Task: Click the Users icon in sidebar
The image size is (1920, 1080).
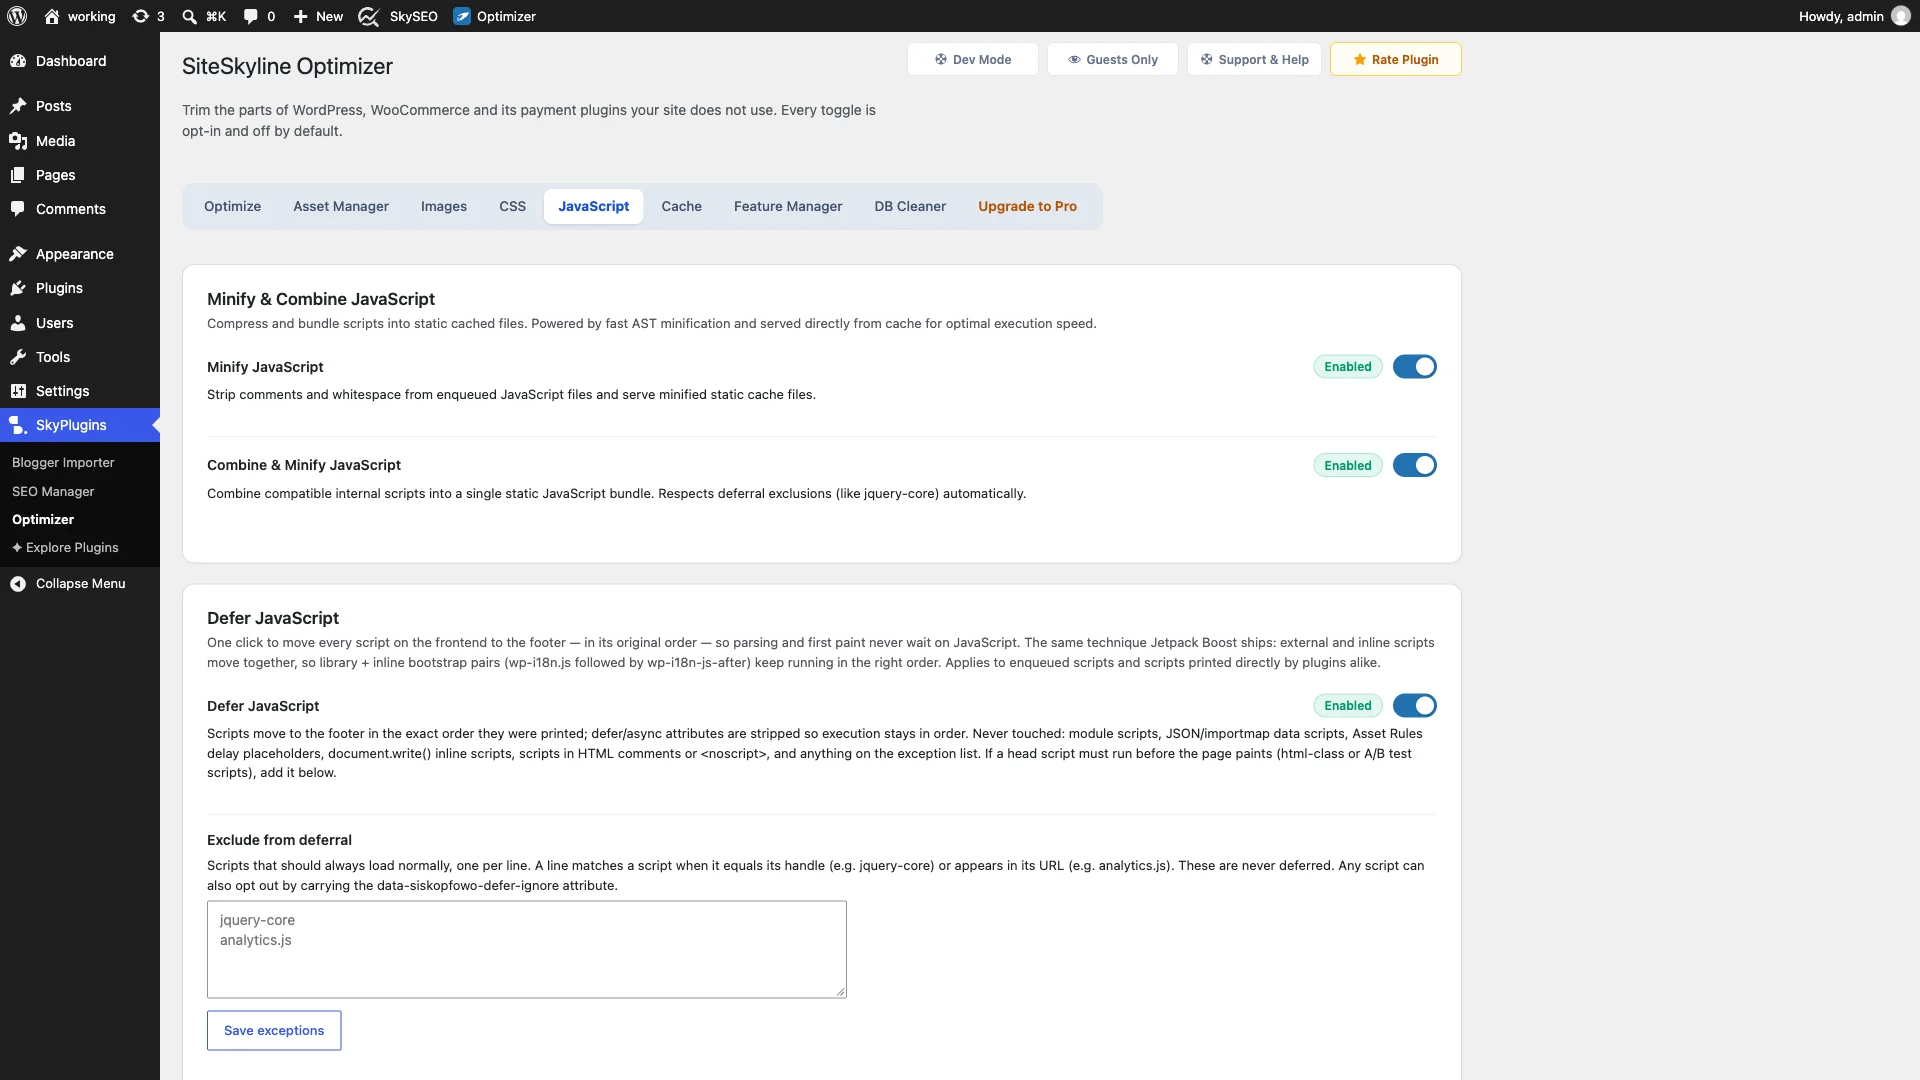Action: coord(18,323)
